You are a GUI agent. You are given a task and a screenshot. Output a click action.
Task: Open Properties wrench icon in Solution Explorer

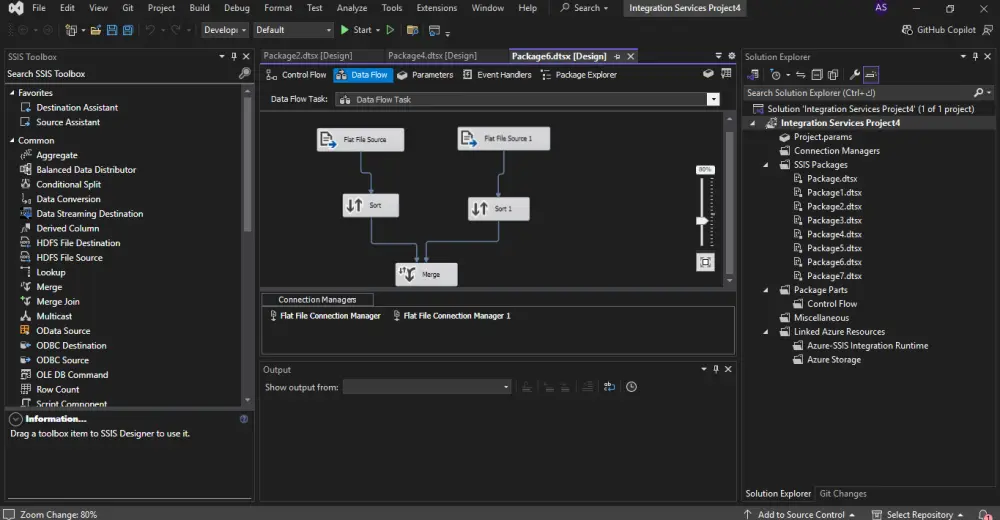pos(855,75)
